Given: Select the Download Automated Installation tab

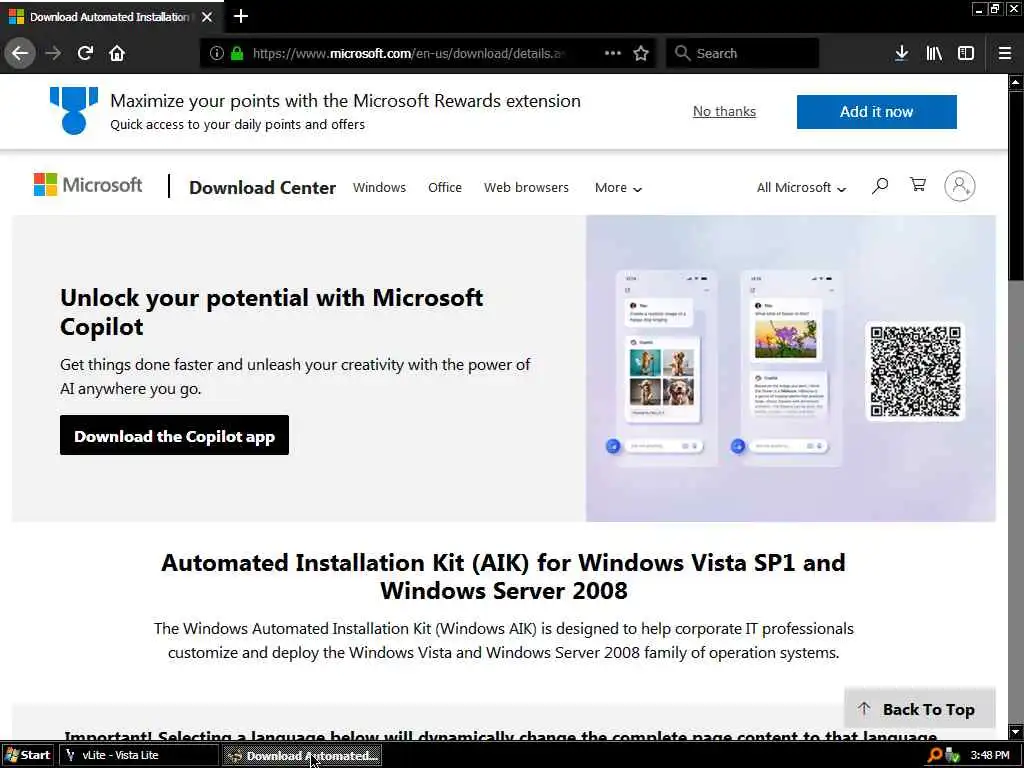Looking at the screenshot, I should point(111,17).
